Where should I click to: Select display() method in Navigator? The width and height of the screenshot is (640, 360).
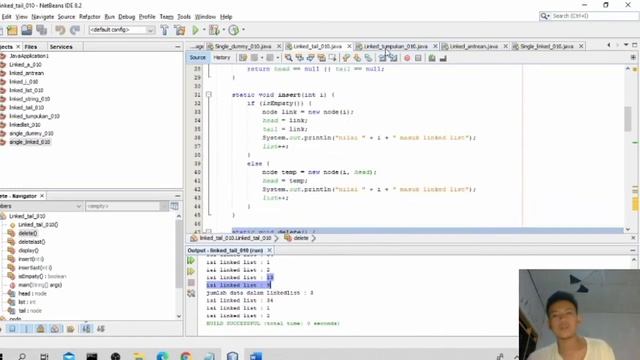[x=28, y=250]
